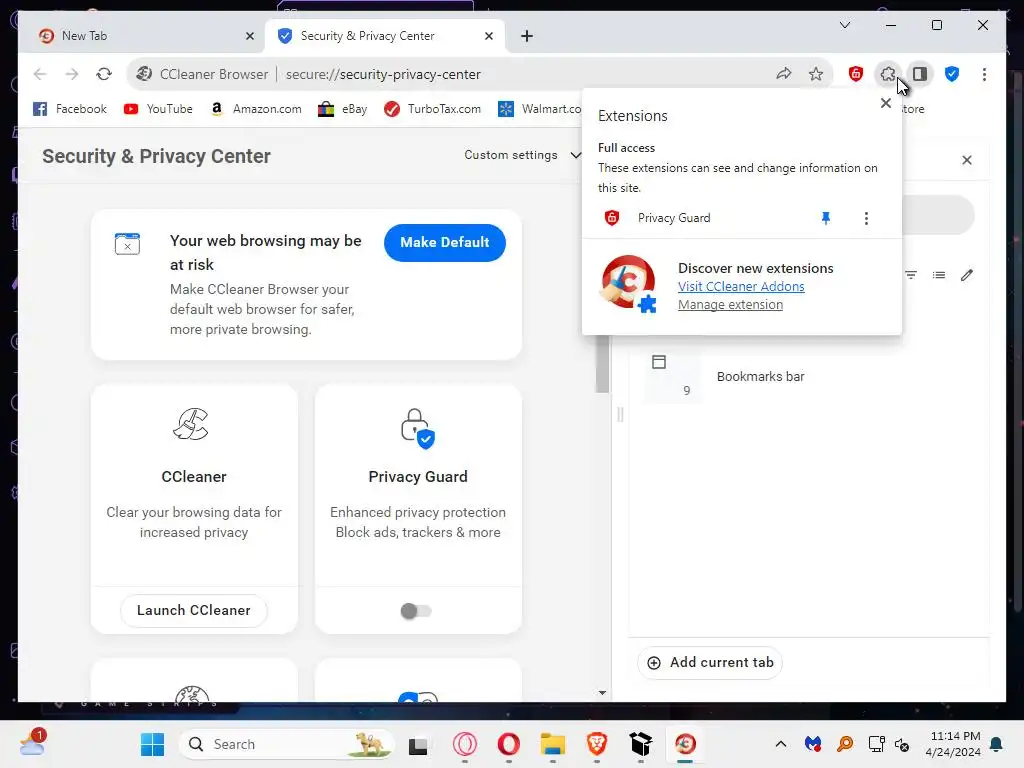The width and height of the screenshot is (1024, 768).
Task: Close the Extensions popup
Action: (x=886, y=103)
